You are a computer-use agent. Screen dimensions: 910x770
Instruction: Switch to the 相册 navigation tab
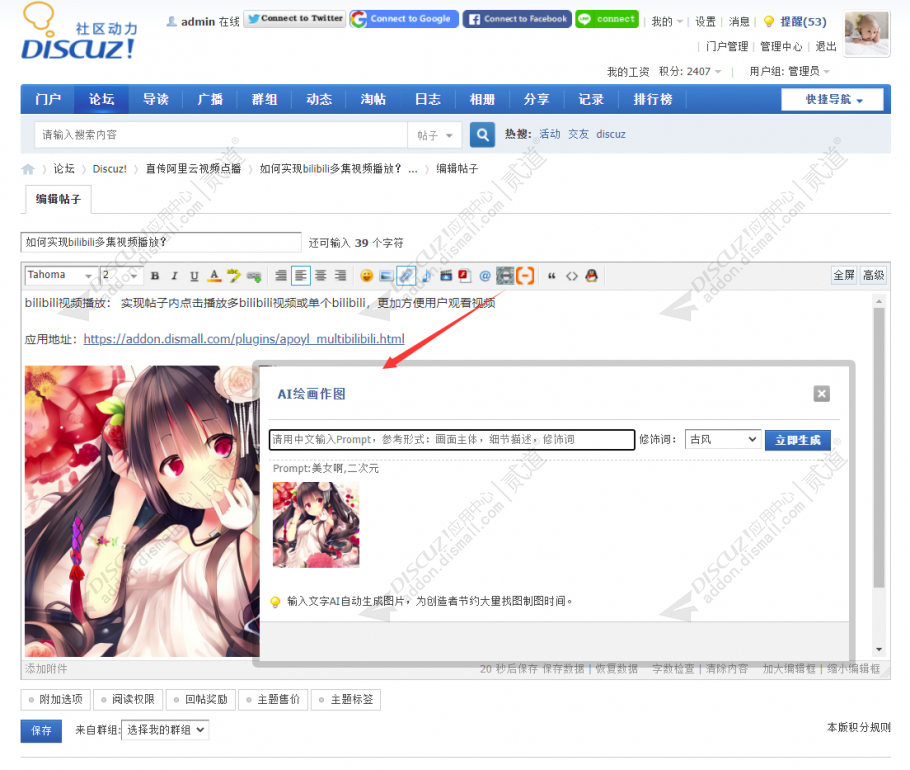point(483,99)
